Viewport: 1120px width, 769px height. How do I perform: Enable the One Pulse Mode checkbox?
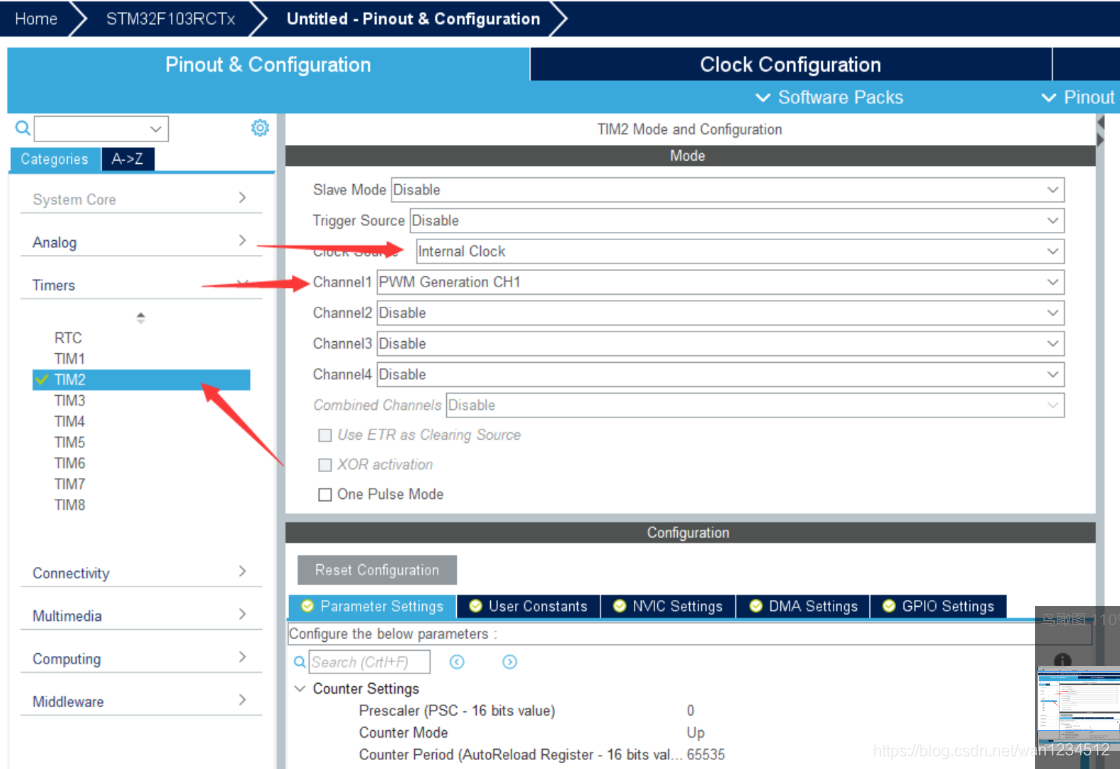(325, 494)
